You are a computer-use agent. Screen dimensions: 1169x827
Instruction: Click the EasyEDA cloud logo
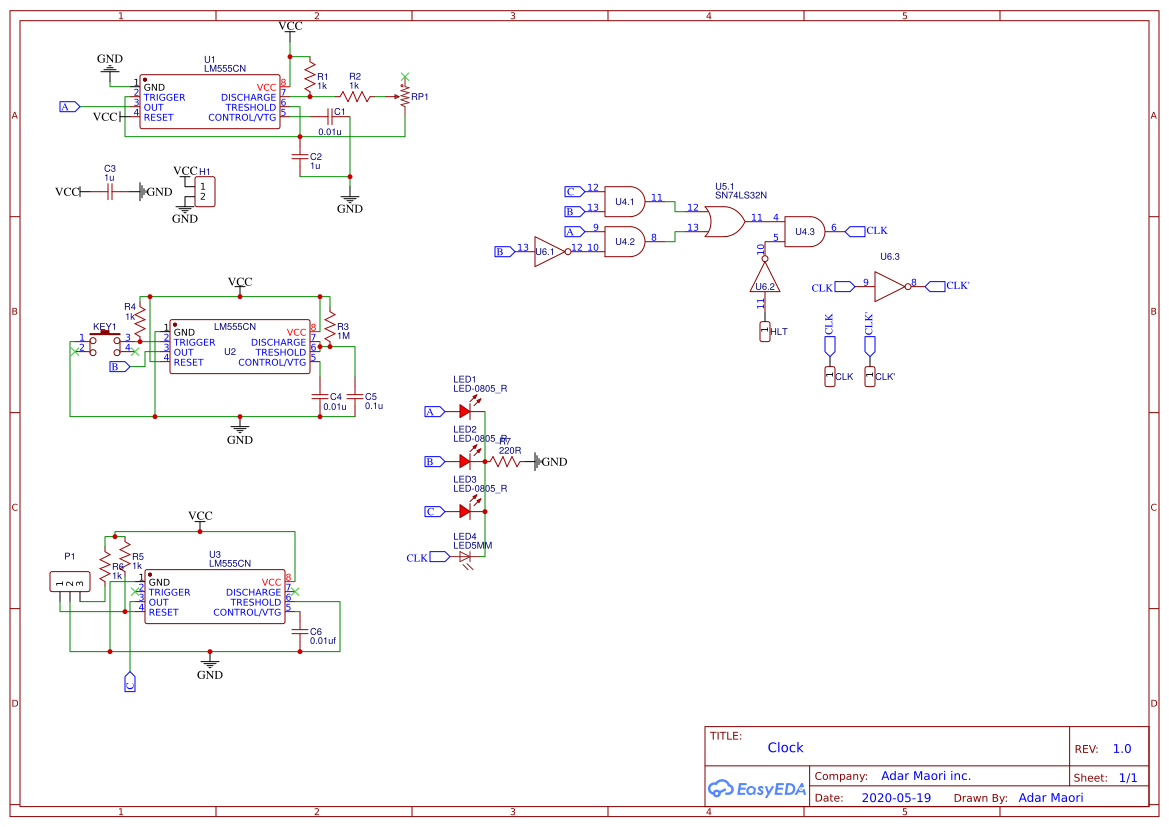click(x=723, y=789)
